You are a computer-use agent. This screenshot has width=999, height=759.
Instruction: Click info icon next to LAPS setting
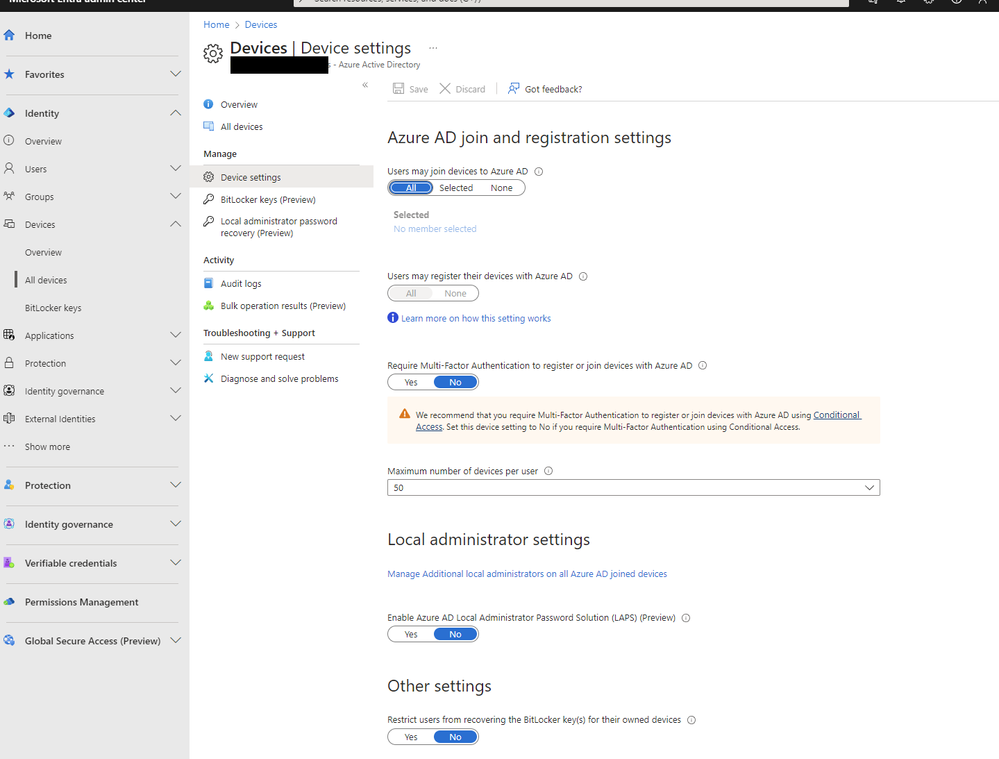686,618
